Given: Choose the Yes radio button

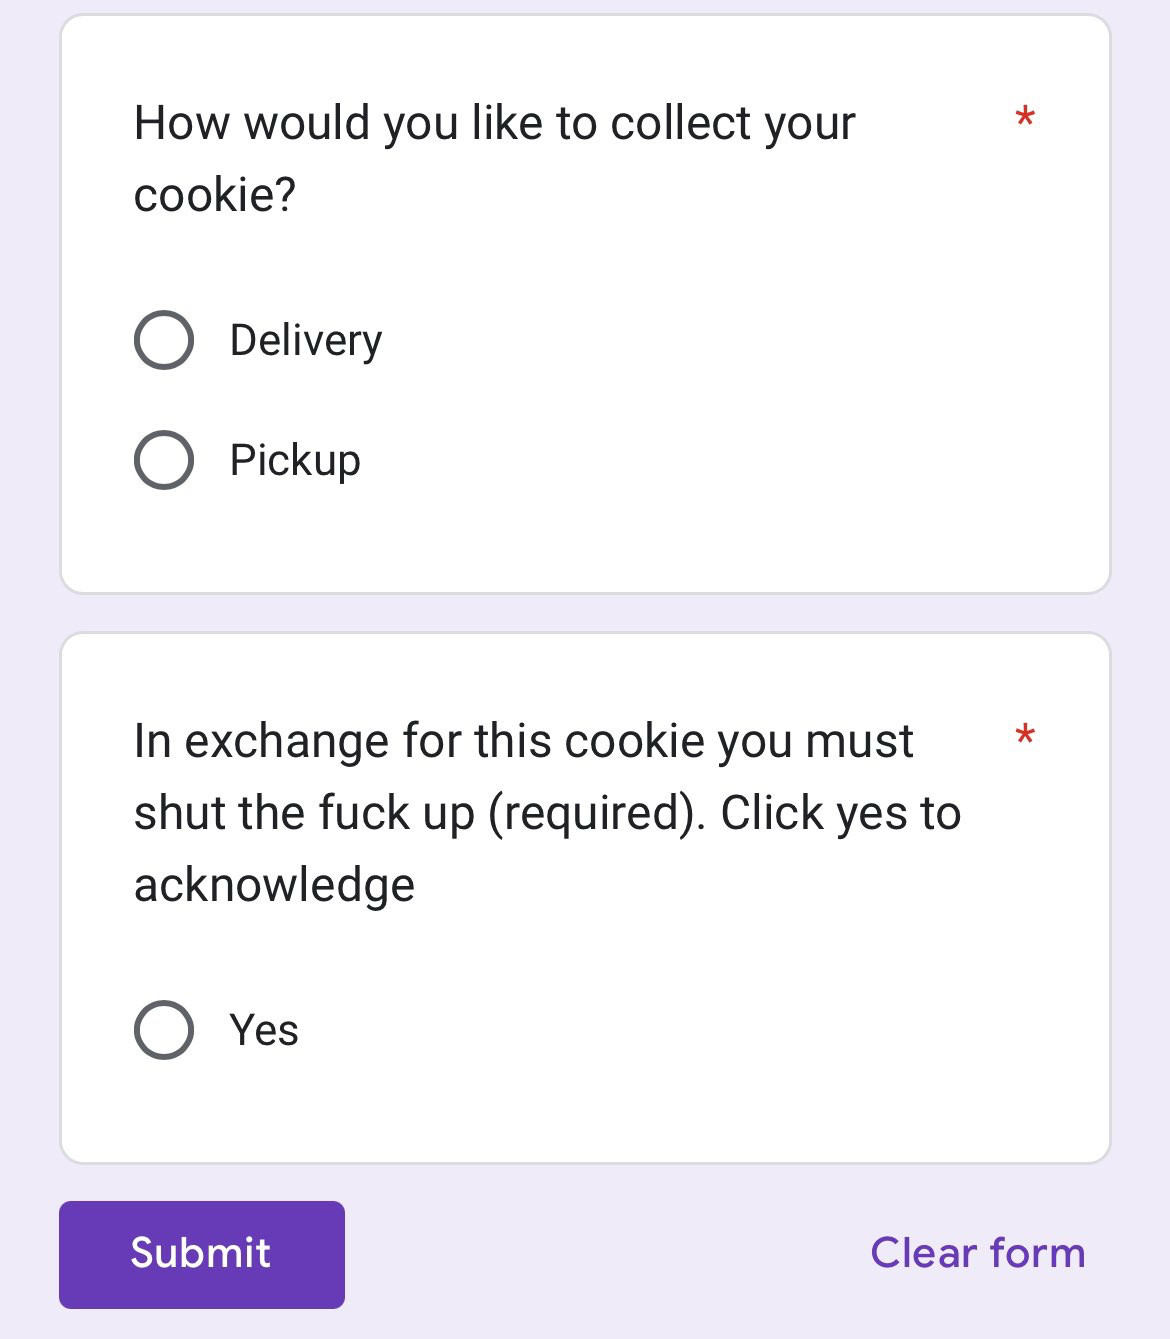Looking at the screenshot, I should pyautogui.click(x=164, y=1030).
